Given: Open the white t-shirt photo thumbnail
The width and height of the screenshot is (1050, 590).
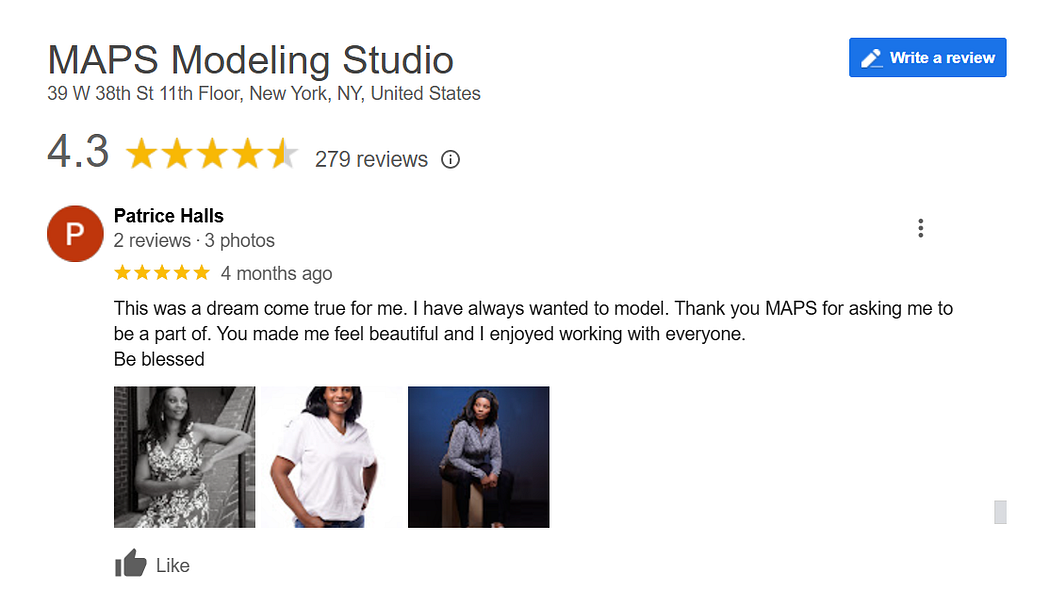Looking at the screenshot, I should 331,457.
